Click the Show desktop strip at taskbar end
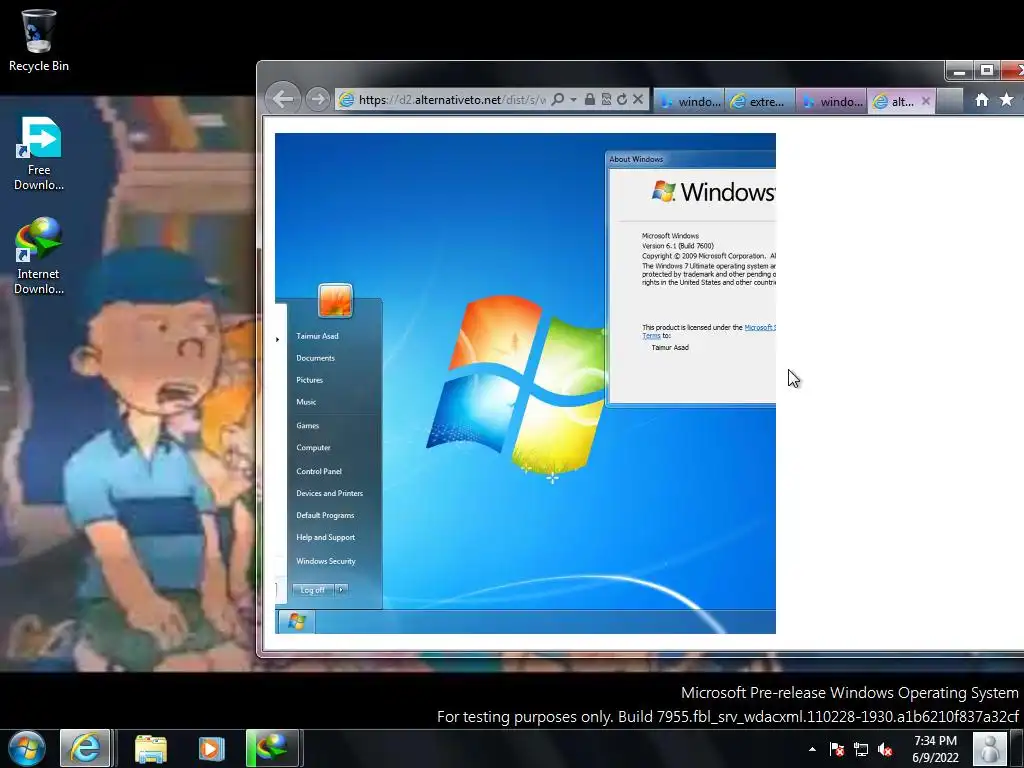 pyautogui.click(x=1017, y=749)
